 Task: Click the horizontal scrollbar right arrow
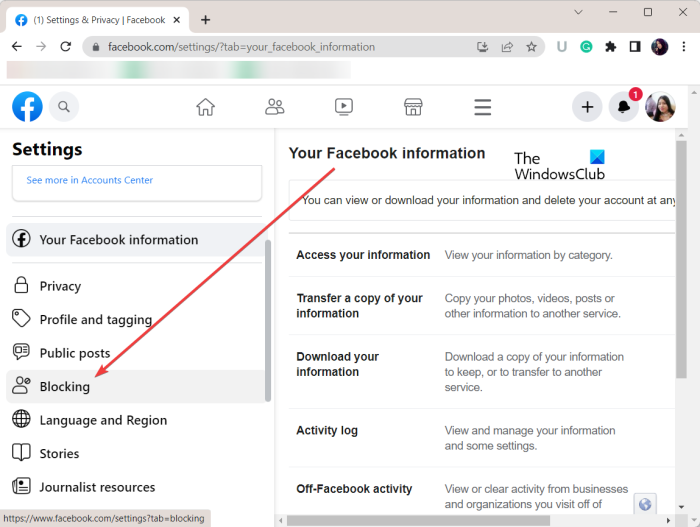tap(668, 520)
